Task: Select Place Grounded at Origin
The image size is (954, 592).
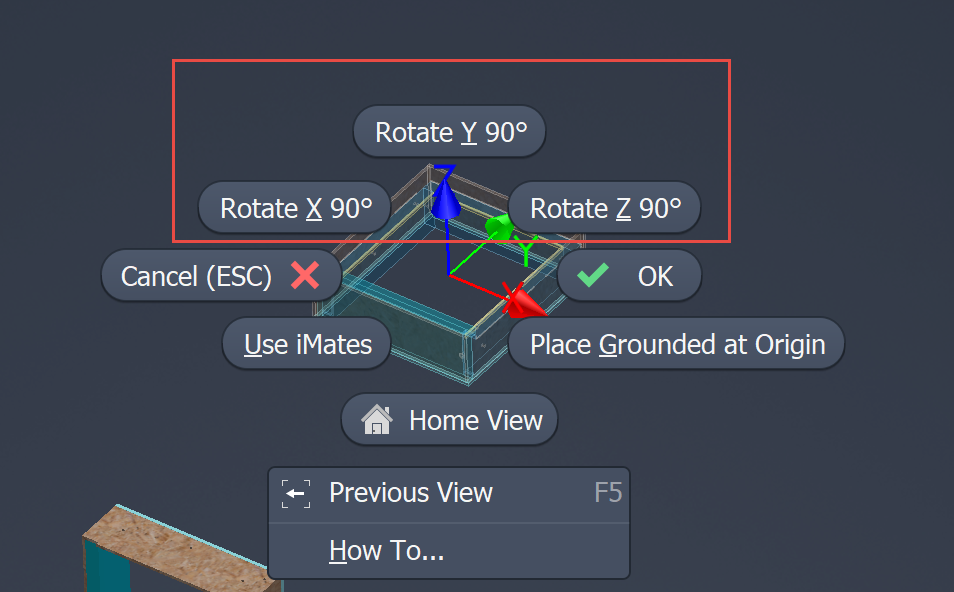Action: pos(677,344)
